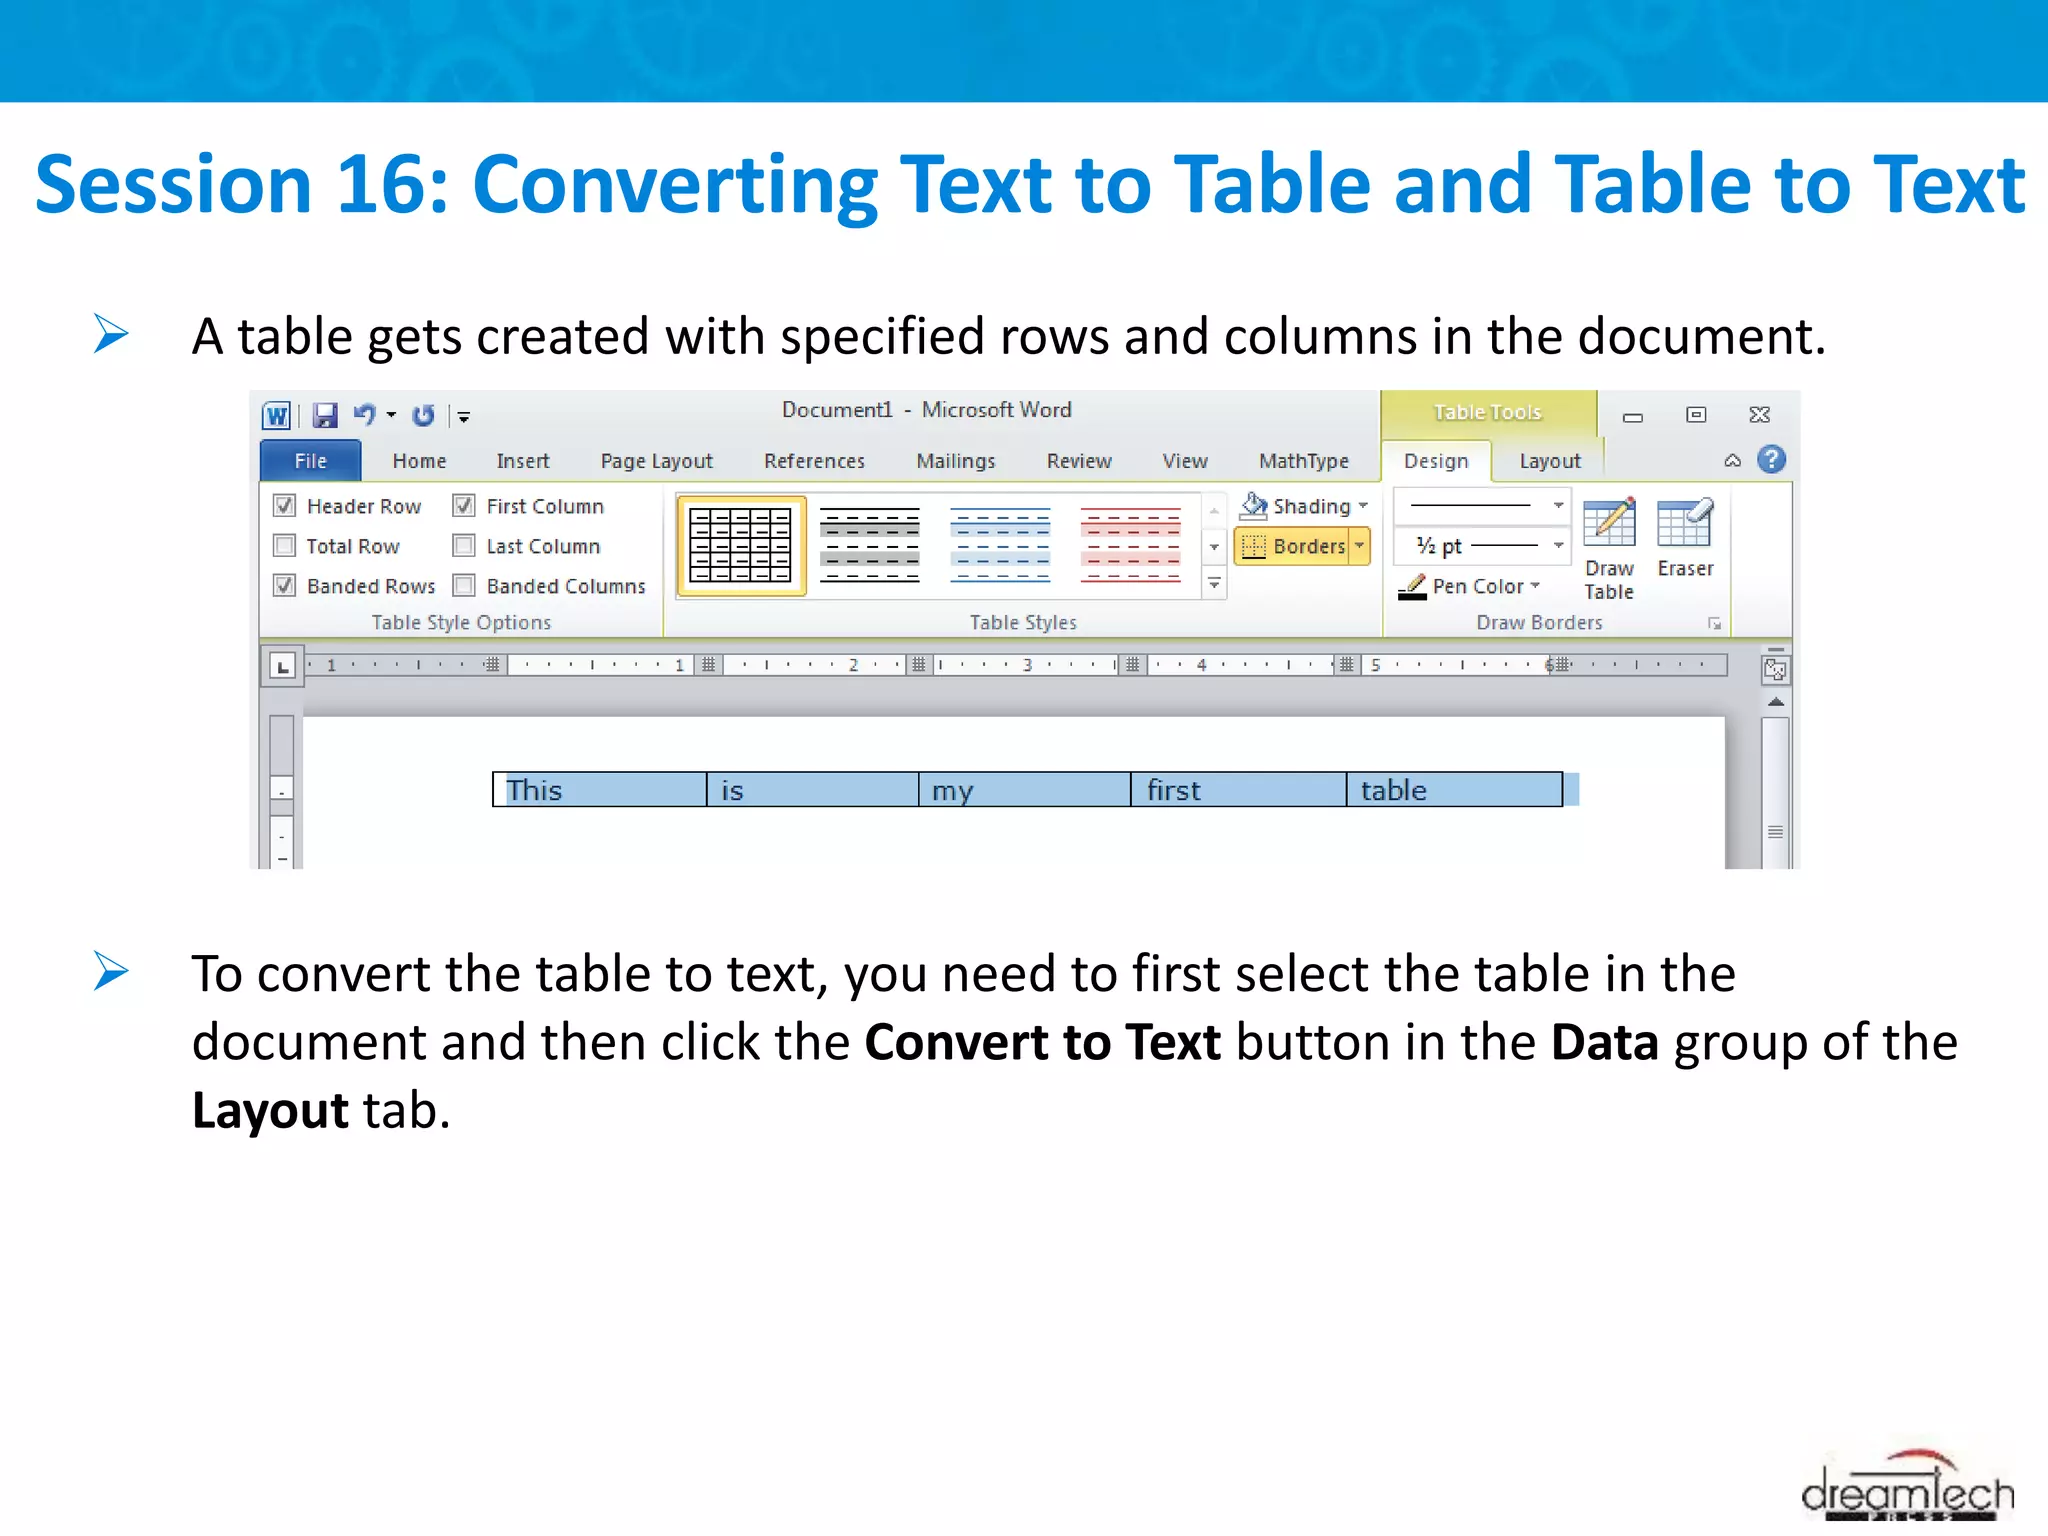
Task: Open the MathType tab
Action: (1304, 461)
